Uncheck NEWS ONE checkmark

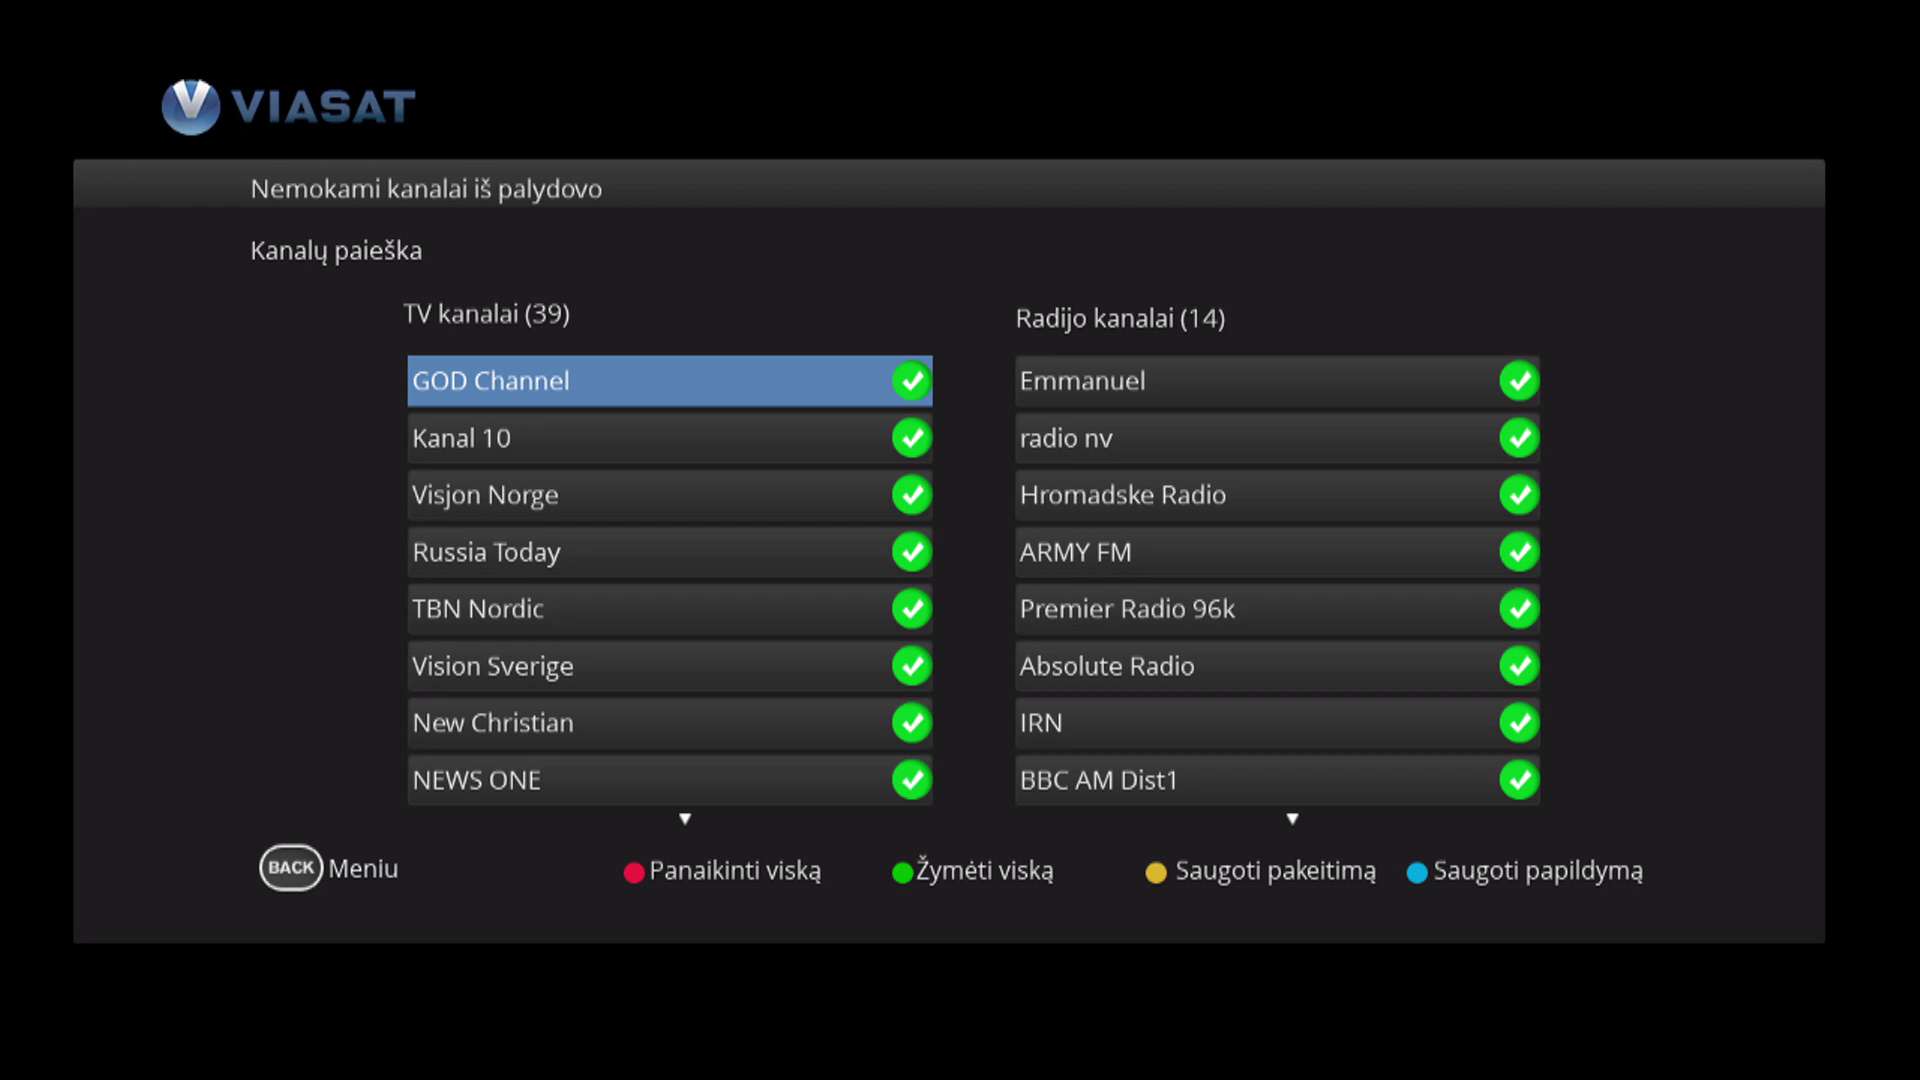[911, 780]
